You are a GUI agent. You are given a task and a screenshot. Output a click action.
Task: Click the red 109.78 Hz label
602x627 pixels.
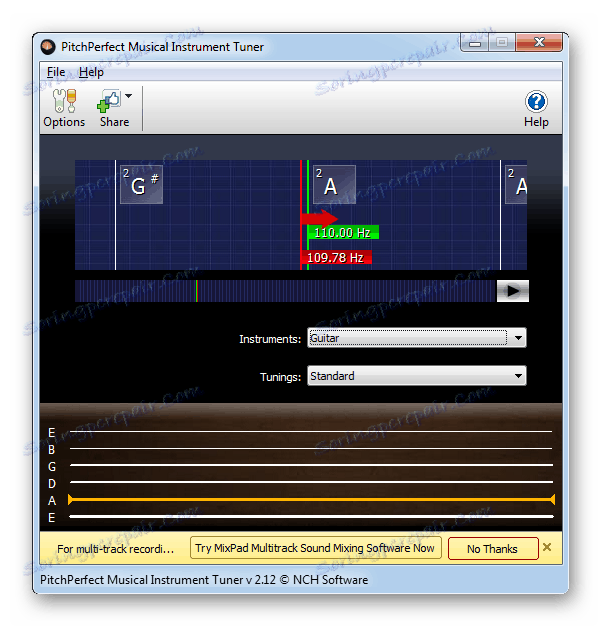coord(336,257)
